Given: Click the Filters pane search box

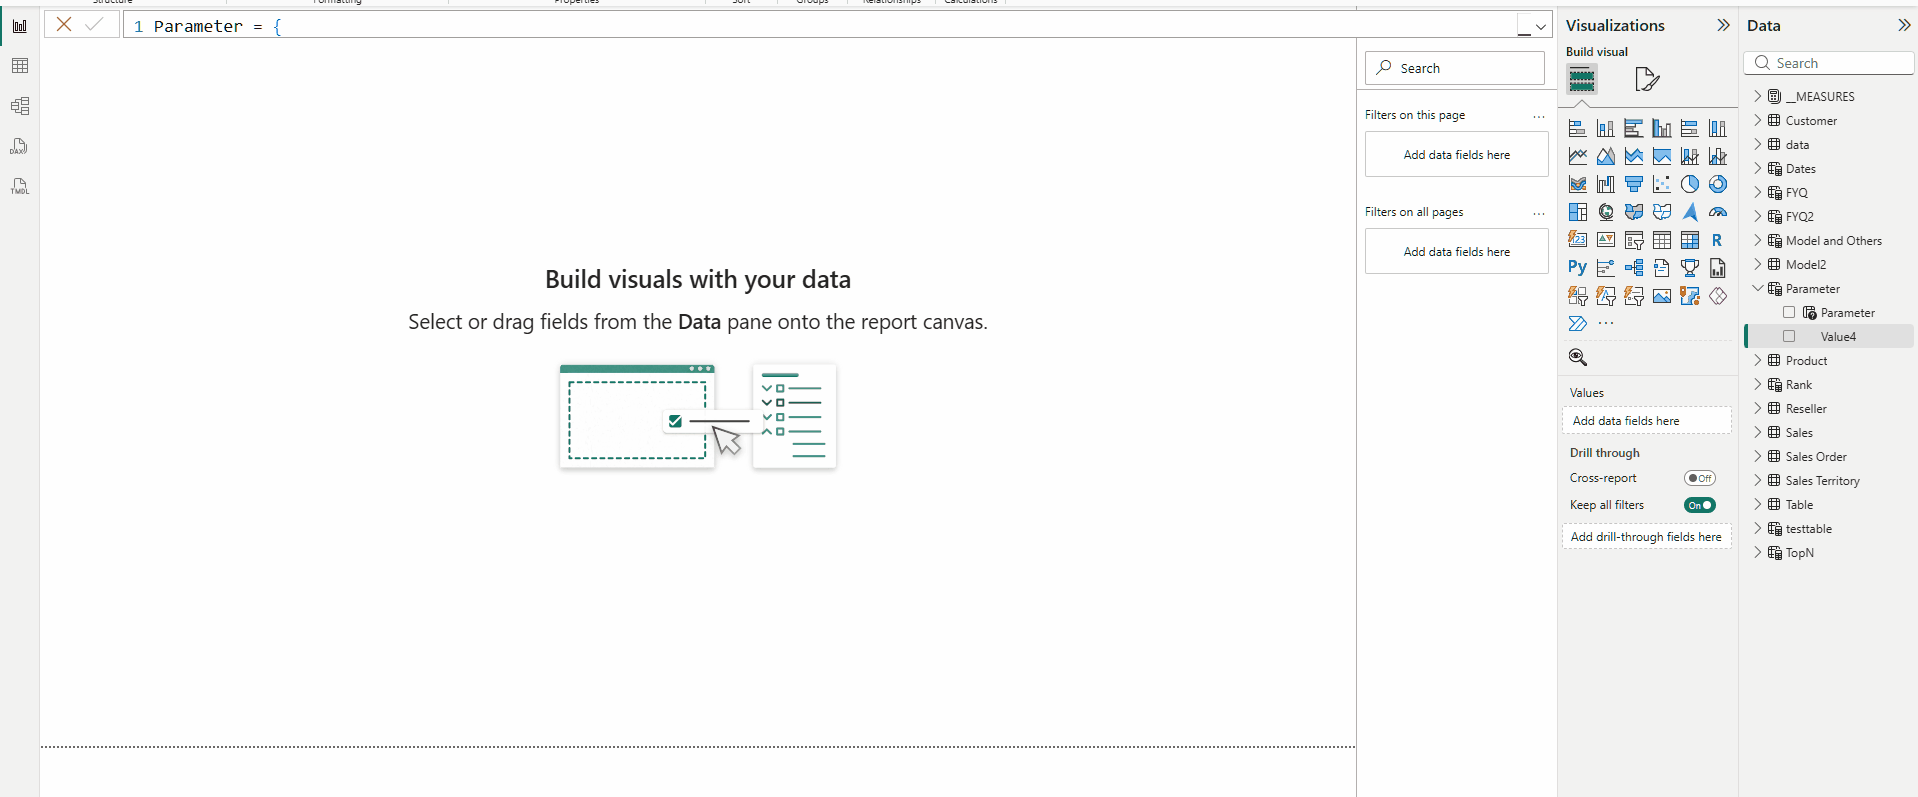Looking at the screenshot, I should pos(1455,68).
